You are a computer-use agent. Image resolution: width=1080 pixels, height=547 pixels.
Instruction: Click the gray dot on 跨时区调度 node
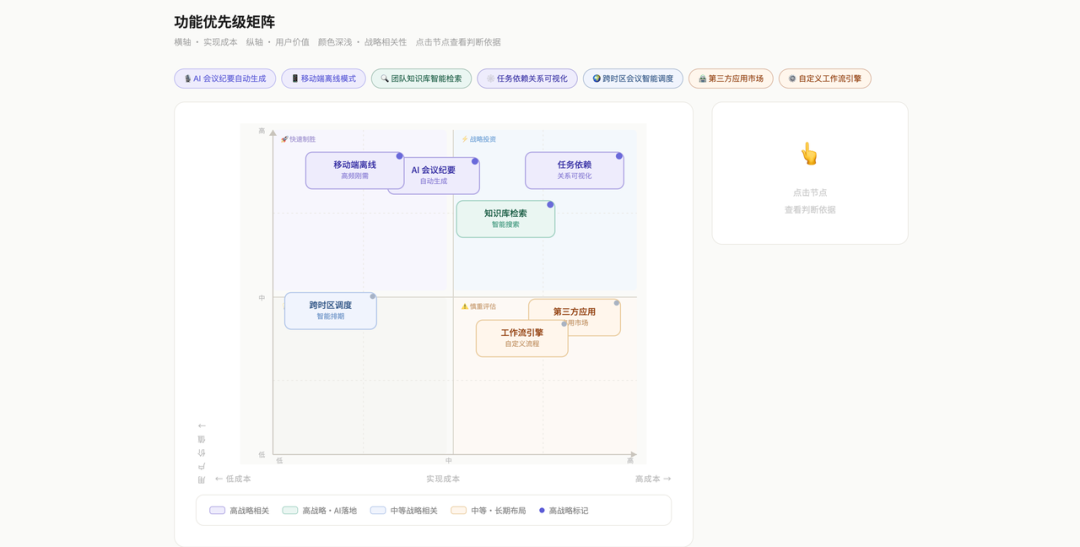[373, 296]
